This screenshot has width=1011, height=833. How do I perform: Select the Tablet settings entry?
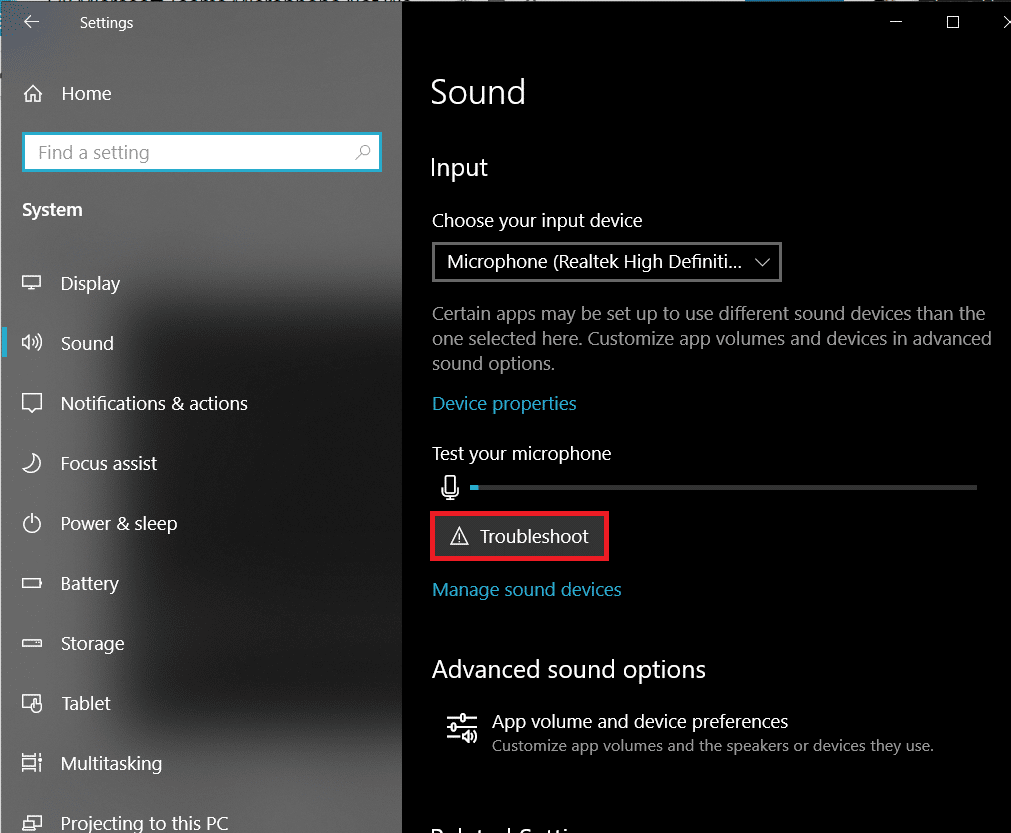point(85,703)
